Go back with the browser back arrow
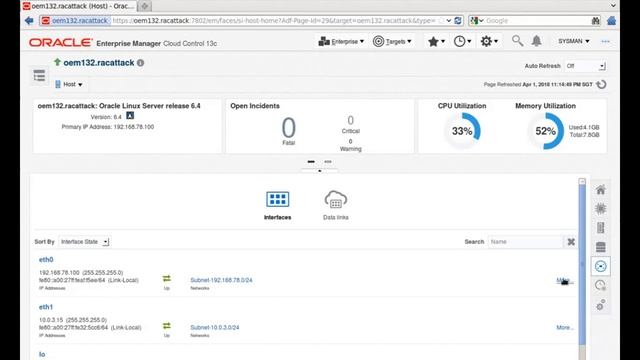The width and height of the screenshot is (640, 360). [29, 20]
